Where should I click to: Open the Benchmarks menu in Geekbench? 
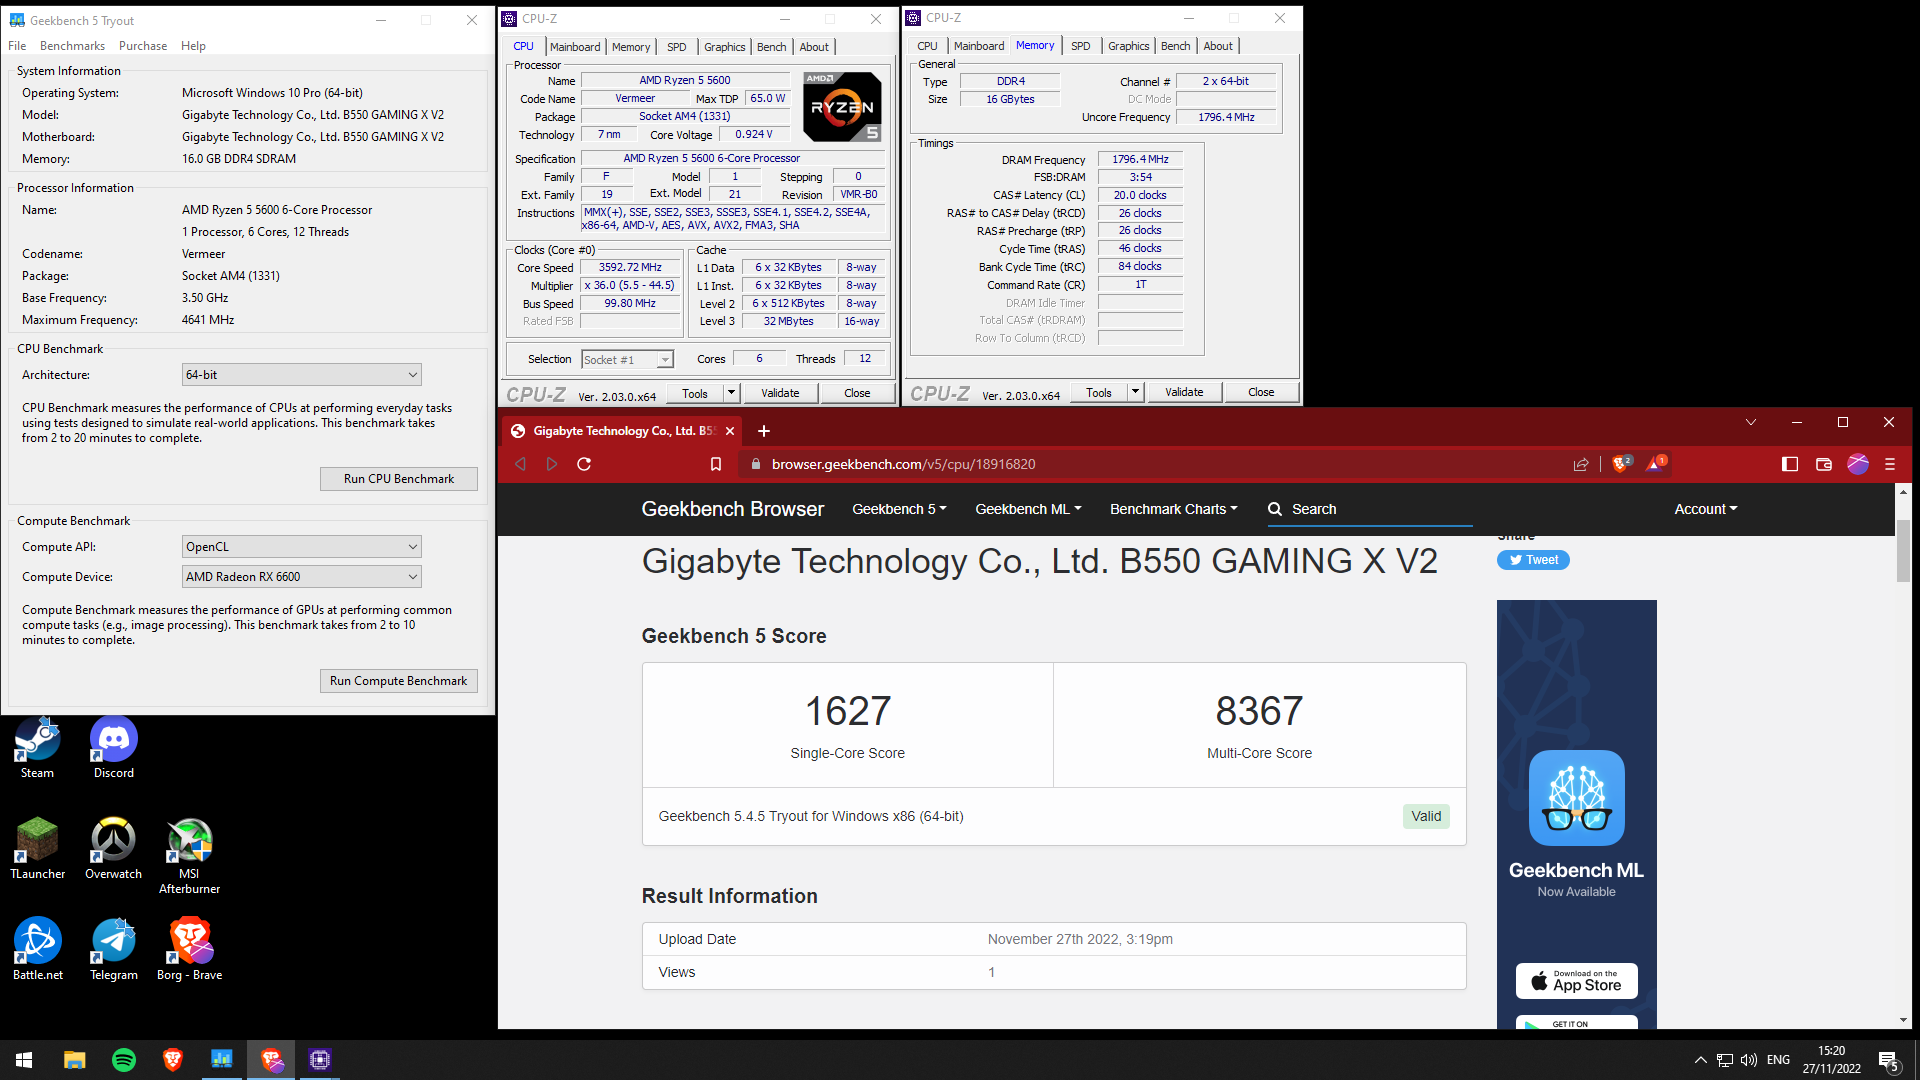pos(72,46)
